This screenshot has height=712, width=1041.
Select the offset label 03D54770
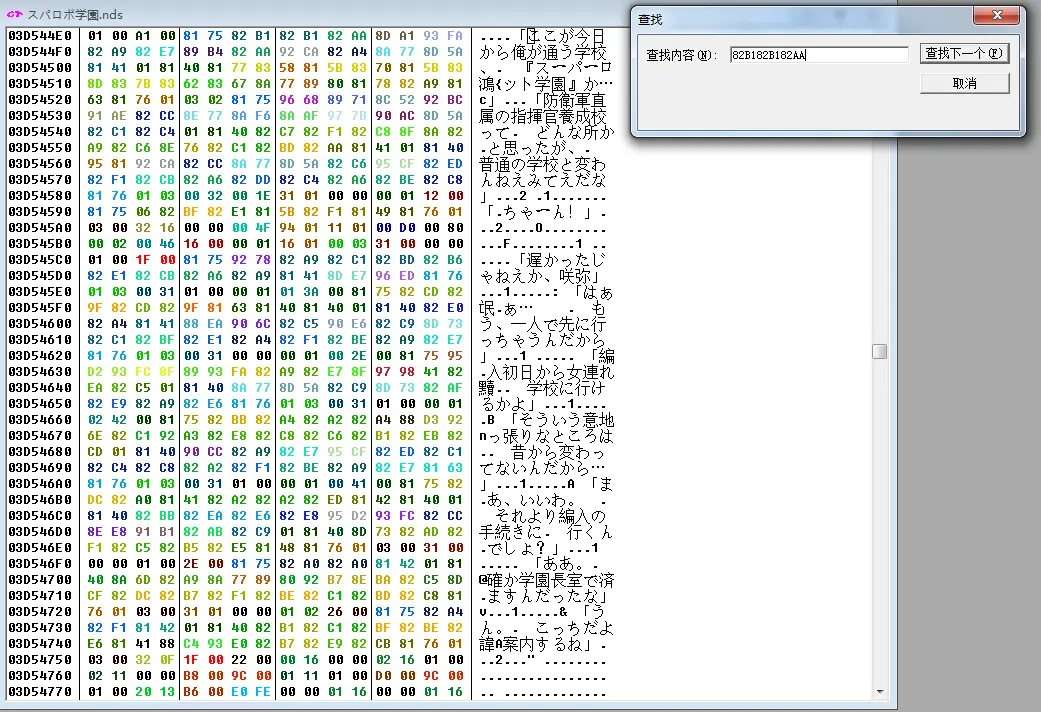[39, 691]
